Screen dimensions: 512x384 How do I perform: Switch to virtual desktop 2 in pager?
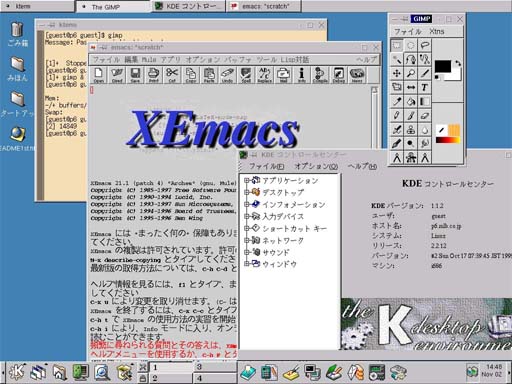pos(171,378)
